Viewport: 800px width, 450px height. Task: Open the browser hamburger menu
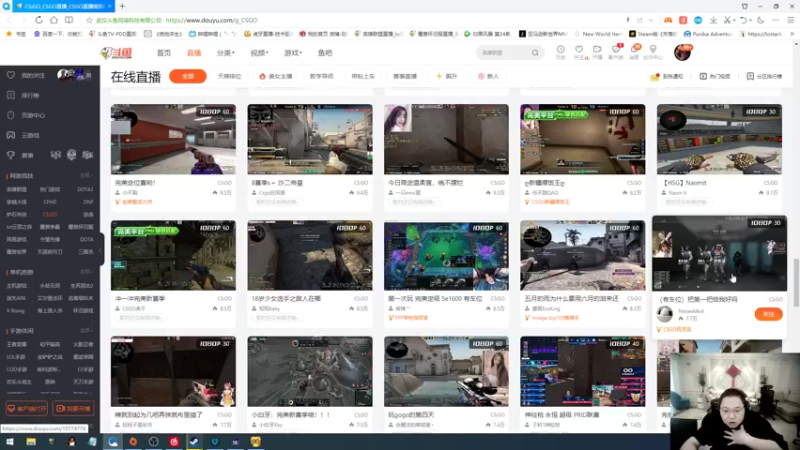[790, 20]
